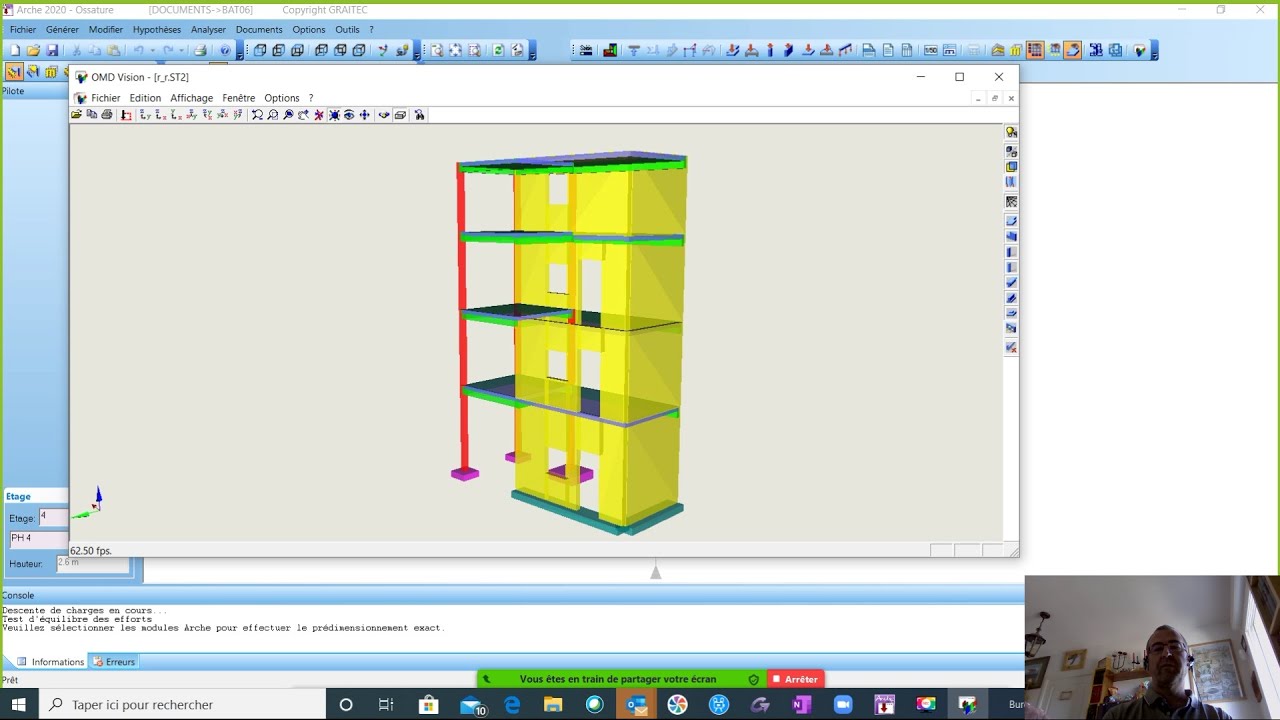This screenshot has width=1280, height=720.
Task: Click the Etage number input field
Action: click(x=53, y=517)
